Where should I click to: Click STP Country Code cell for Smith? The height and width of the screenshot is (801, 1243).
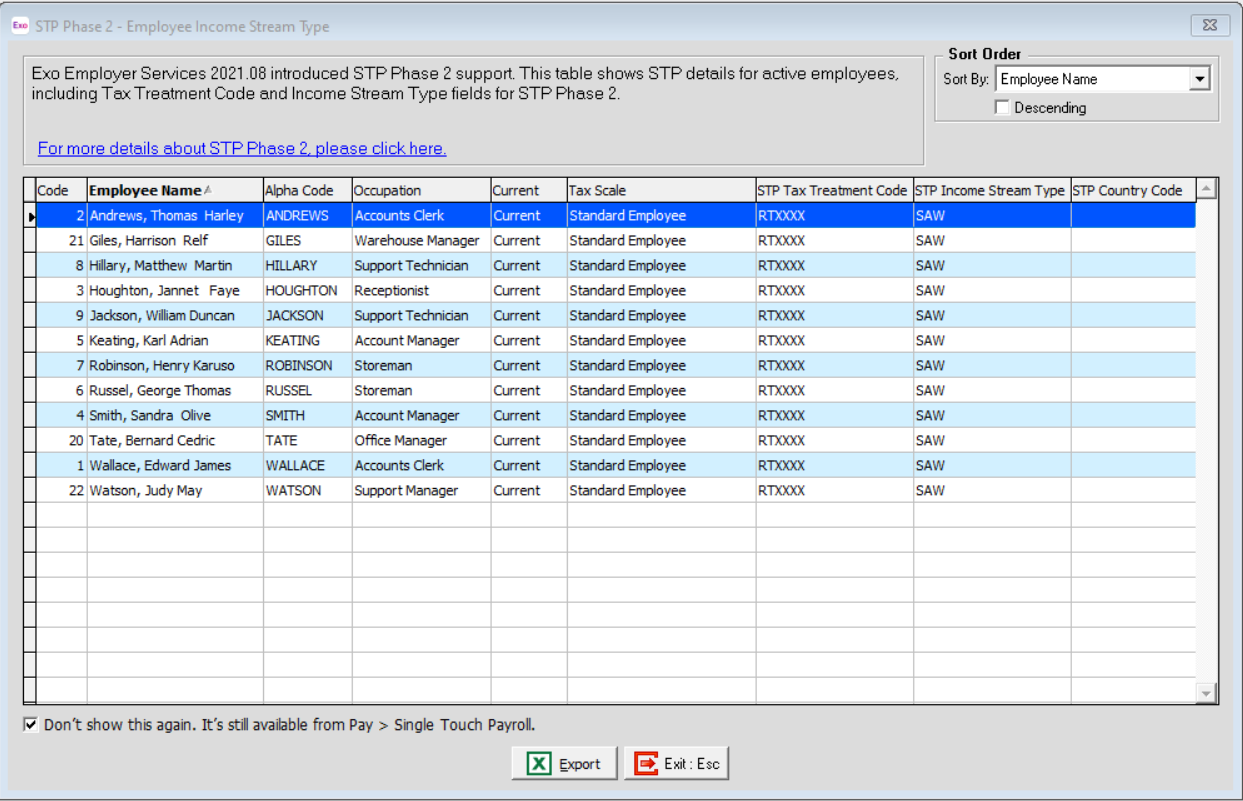pyautogui.click(x=1132, y=416)
